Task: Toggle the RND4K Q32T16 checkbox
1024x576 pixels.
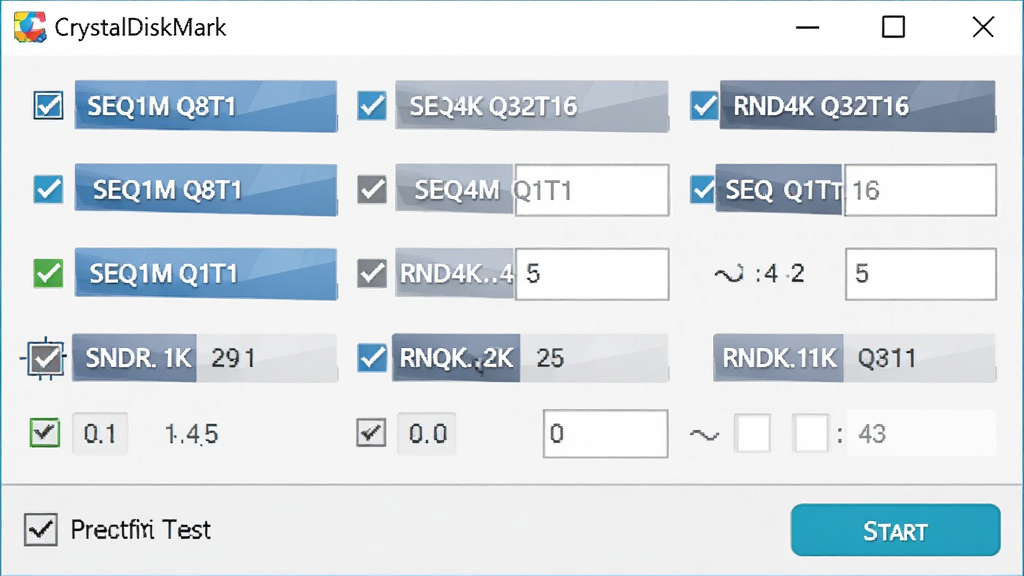Action: (x=704, y=106)
